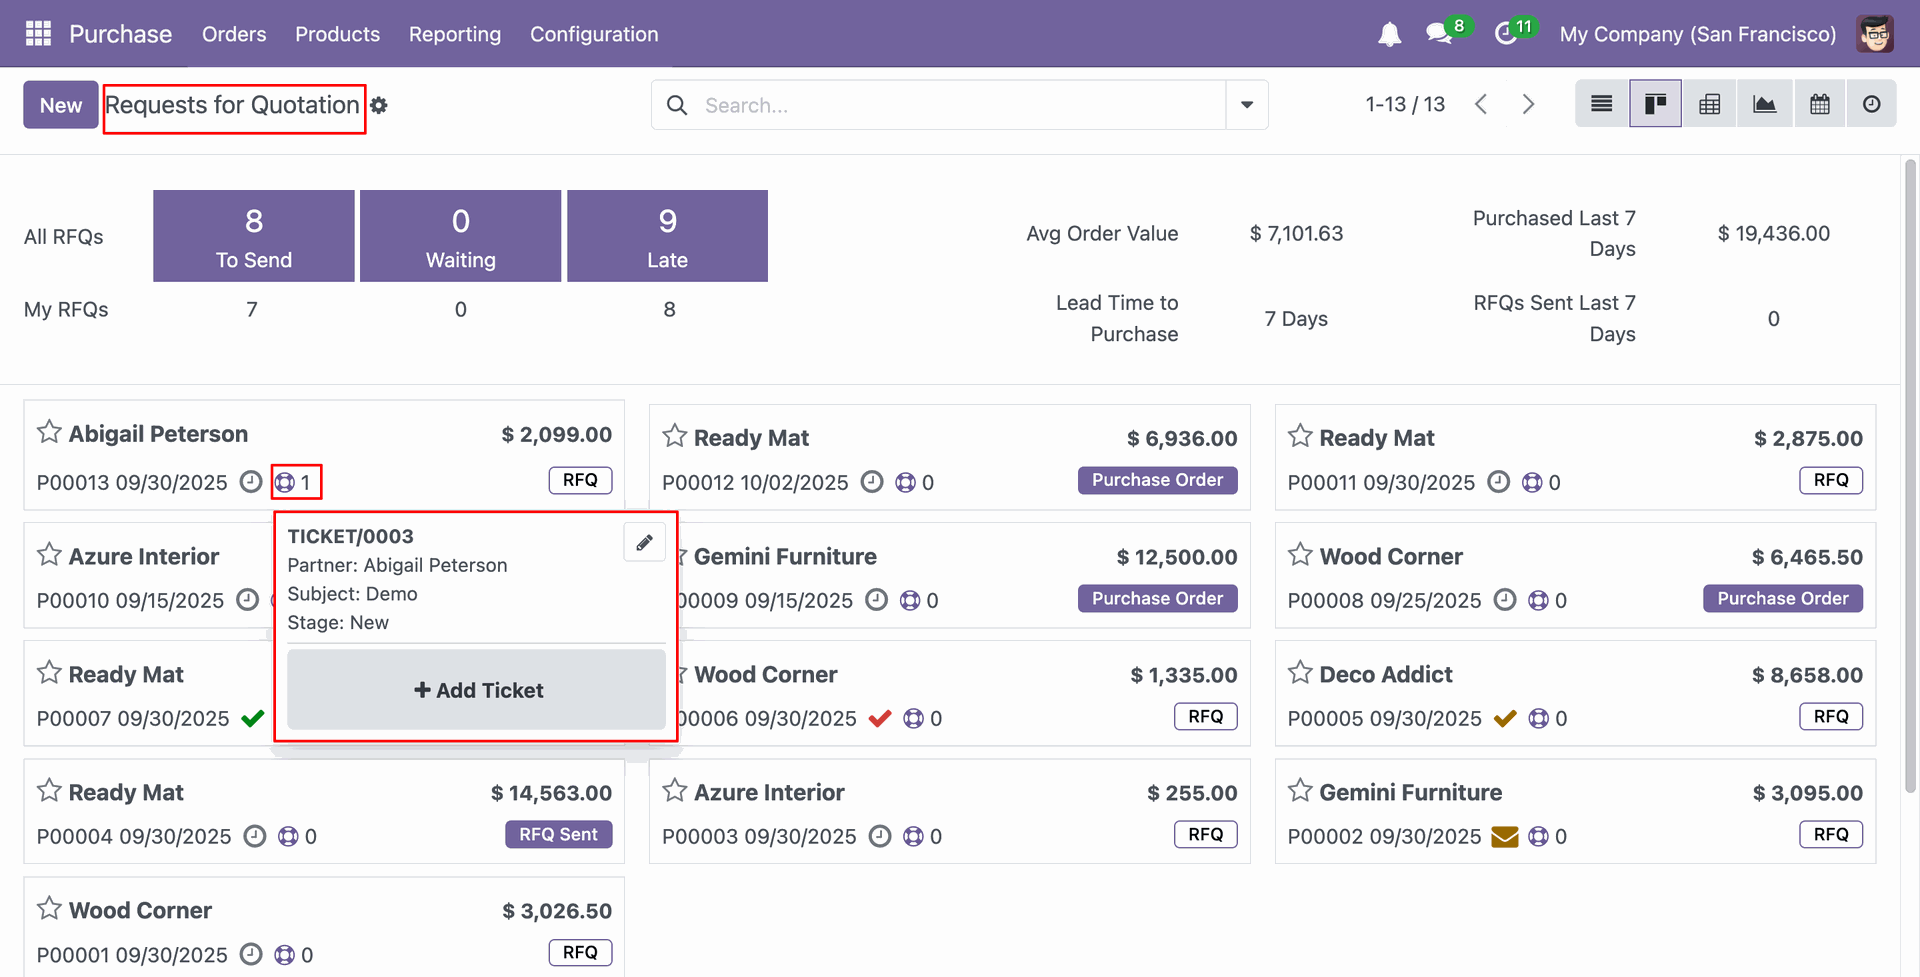Toggle favorite star on Deco Addict card
This screenshot has height=977, width=1920.
[x=1300, y=672]
